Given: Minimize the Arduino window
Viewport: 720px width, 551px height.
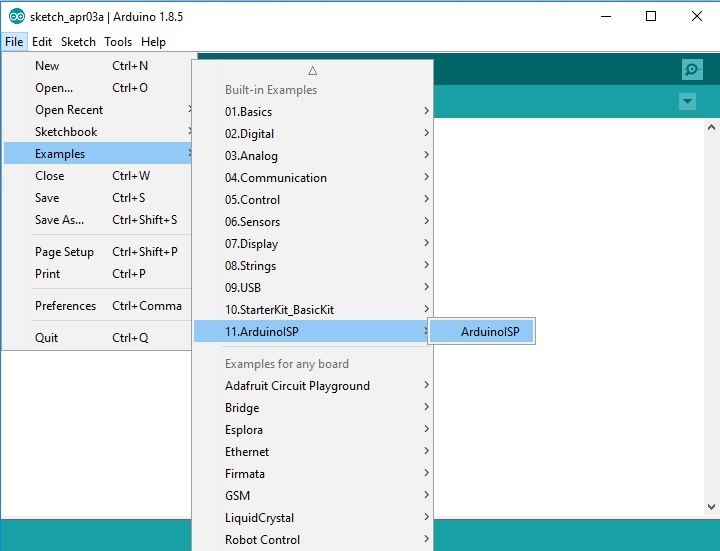Looking at the screenshot, I should click(x=606, y=17).
